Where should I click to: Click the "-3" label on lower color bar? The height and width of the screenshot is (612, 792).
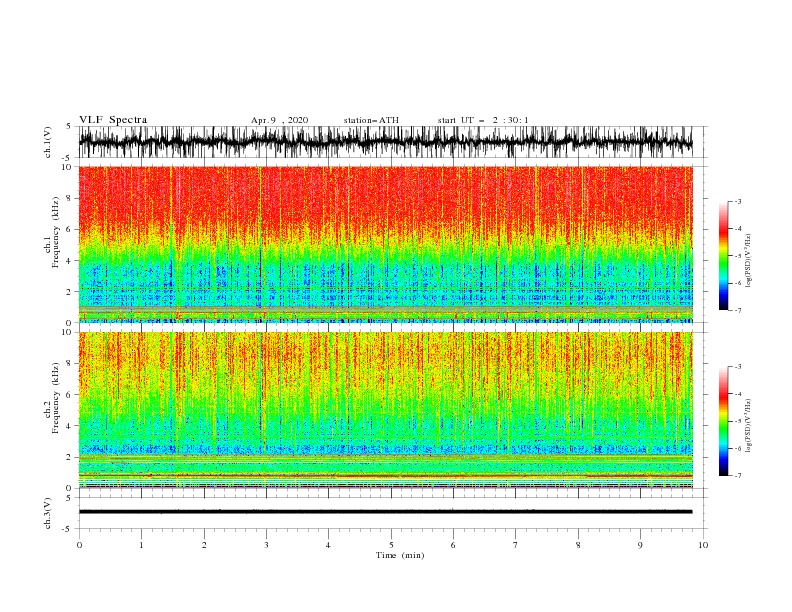click(738, 367)
